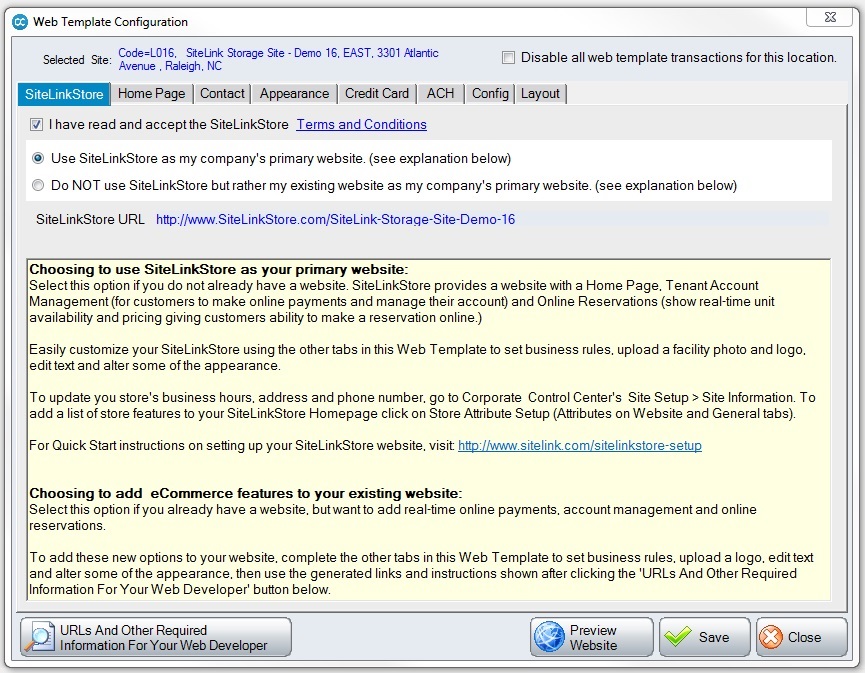
Task: Click the Save button label
Action: 714,637
